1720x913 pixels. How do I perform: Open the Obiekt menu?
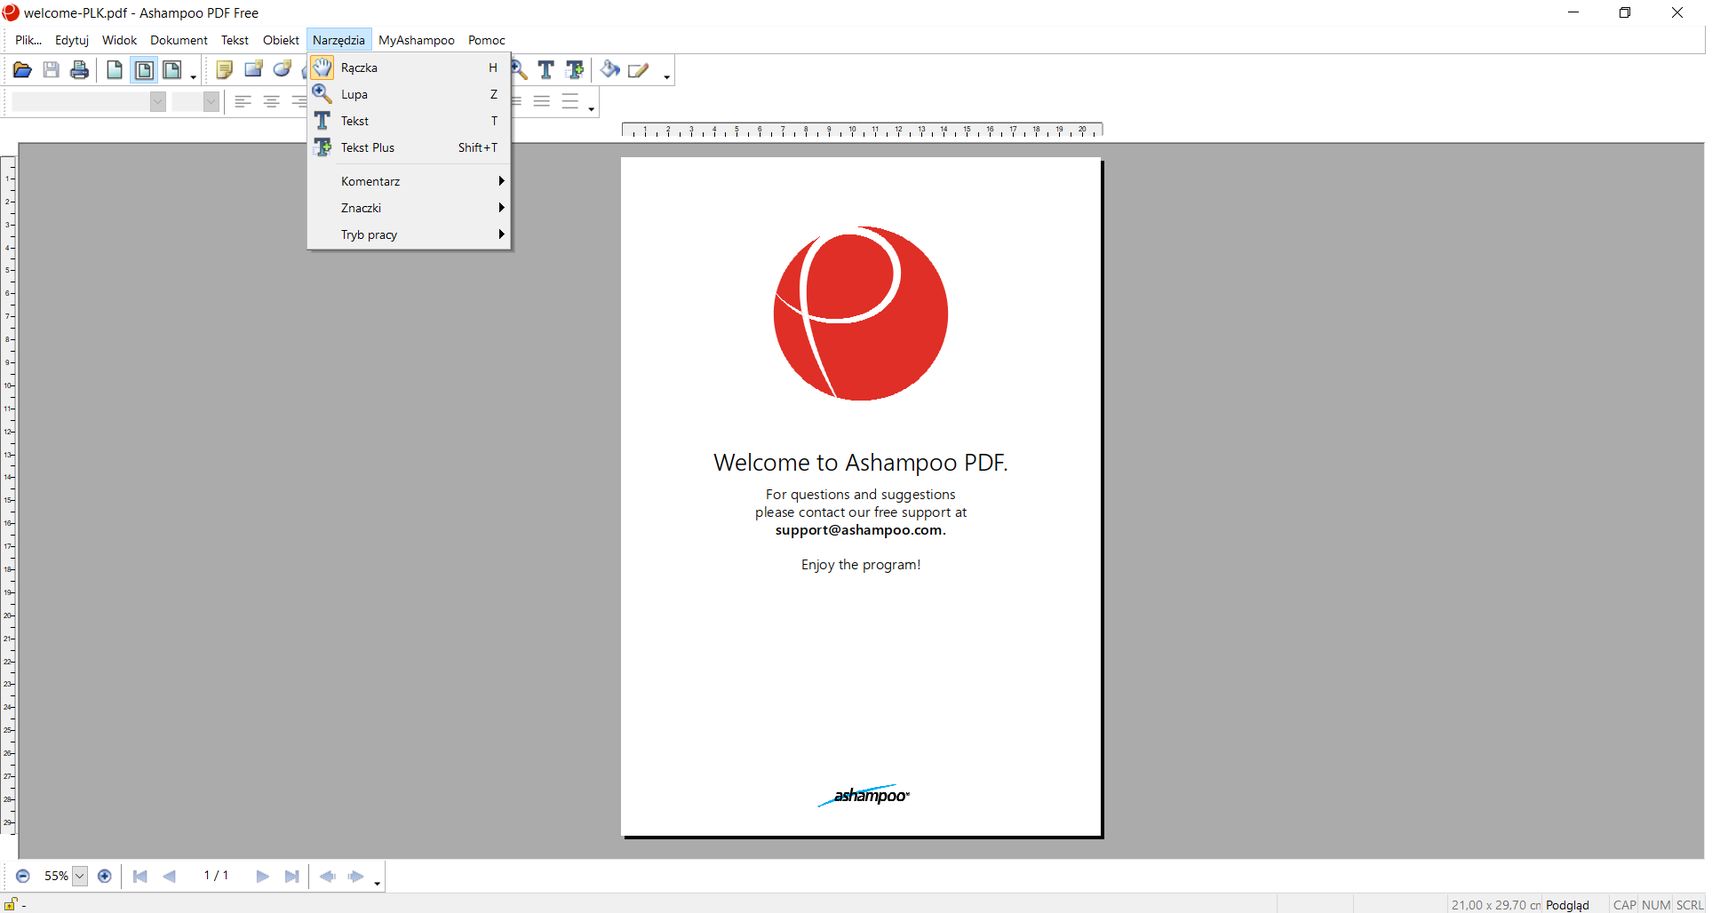[x=281, y=40]
